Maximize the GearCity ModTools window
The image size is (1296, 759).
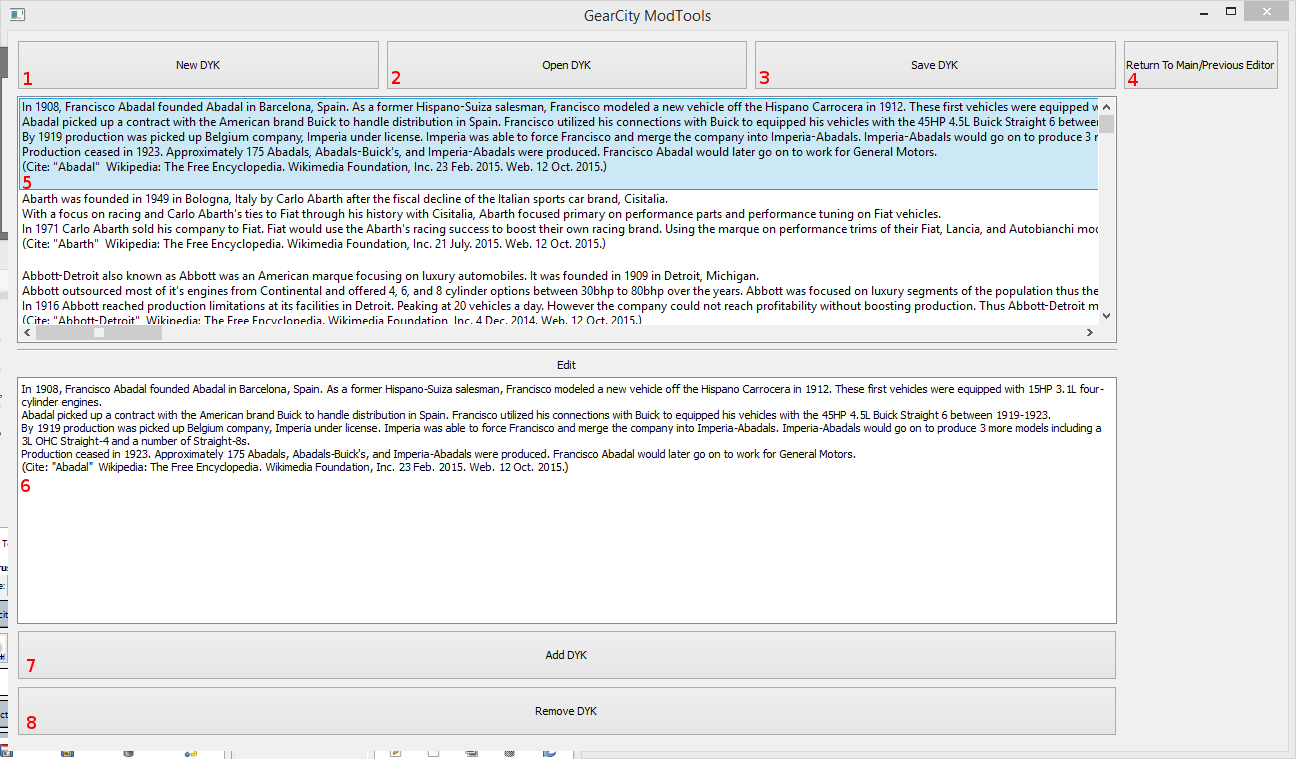tap(1231, 12)
